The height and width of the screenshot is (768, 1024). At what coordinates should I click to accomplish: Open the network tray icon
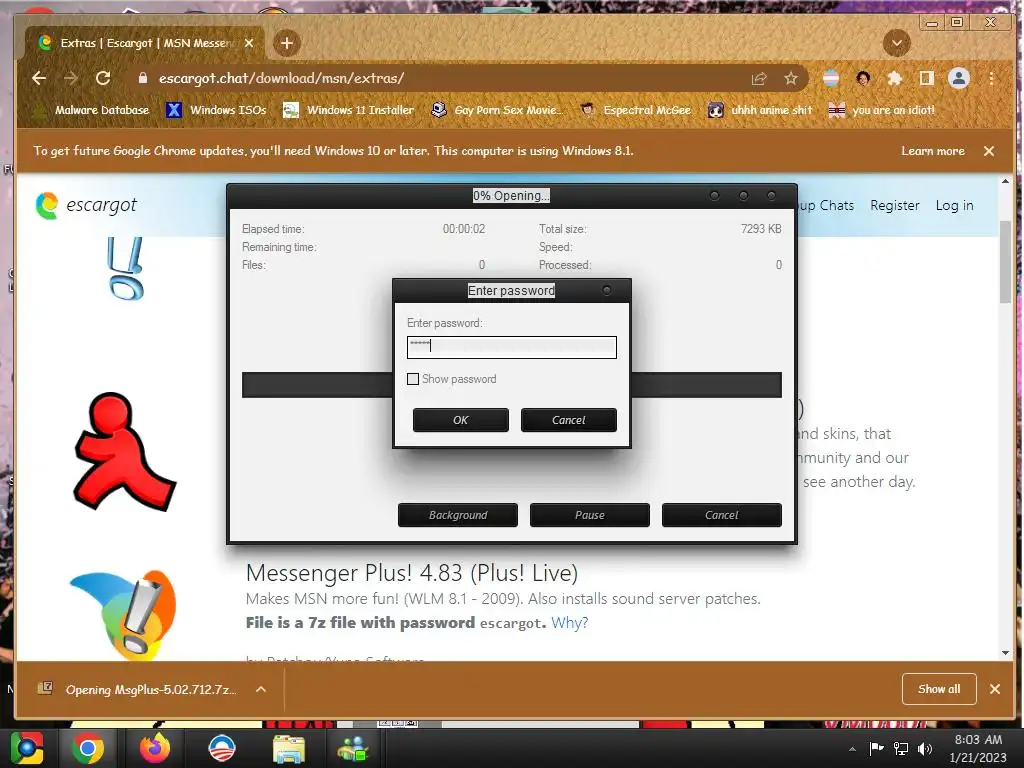point(901,748)
